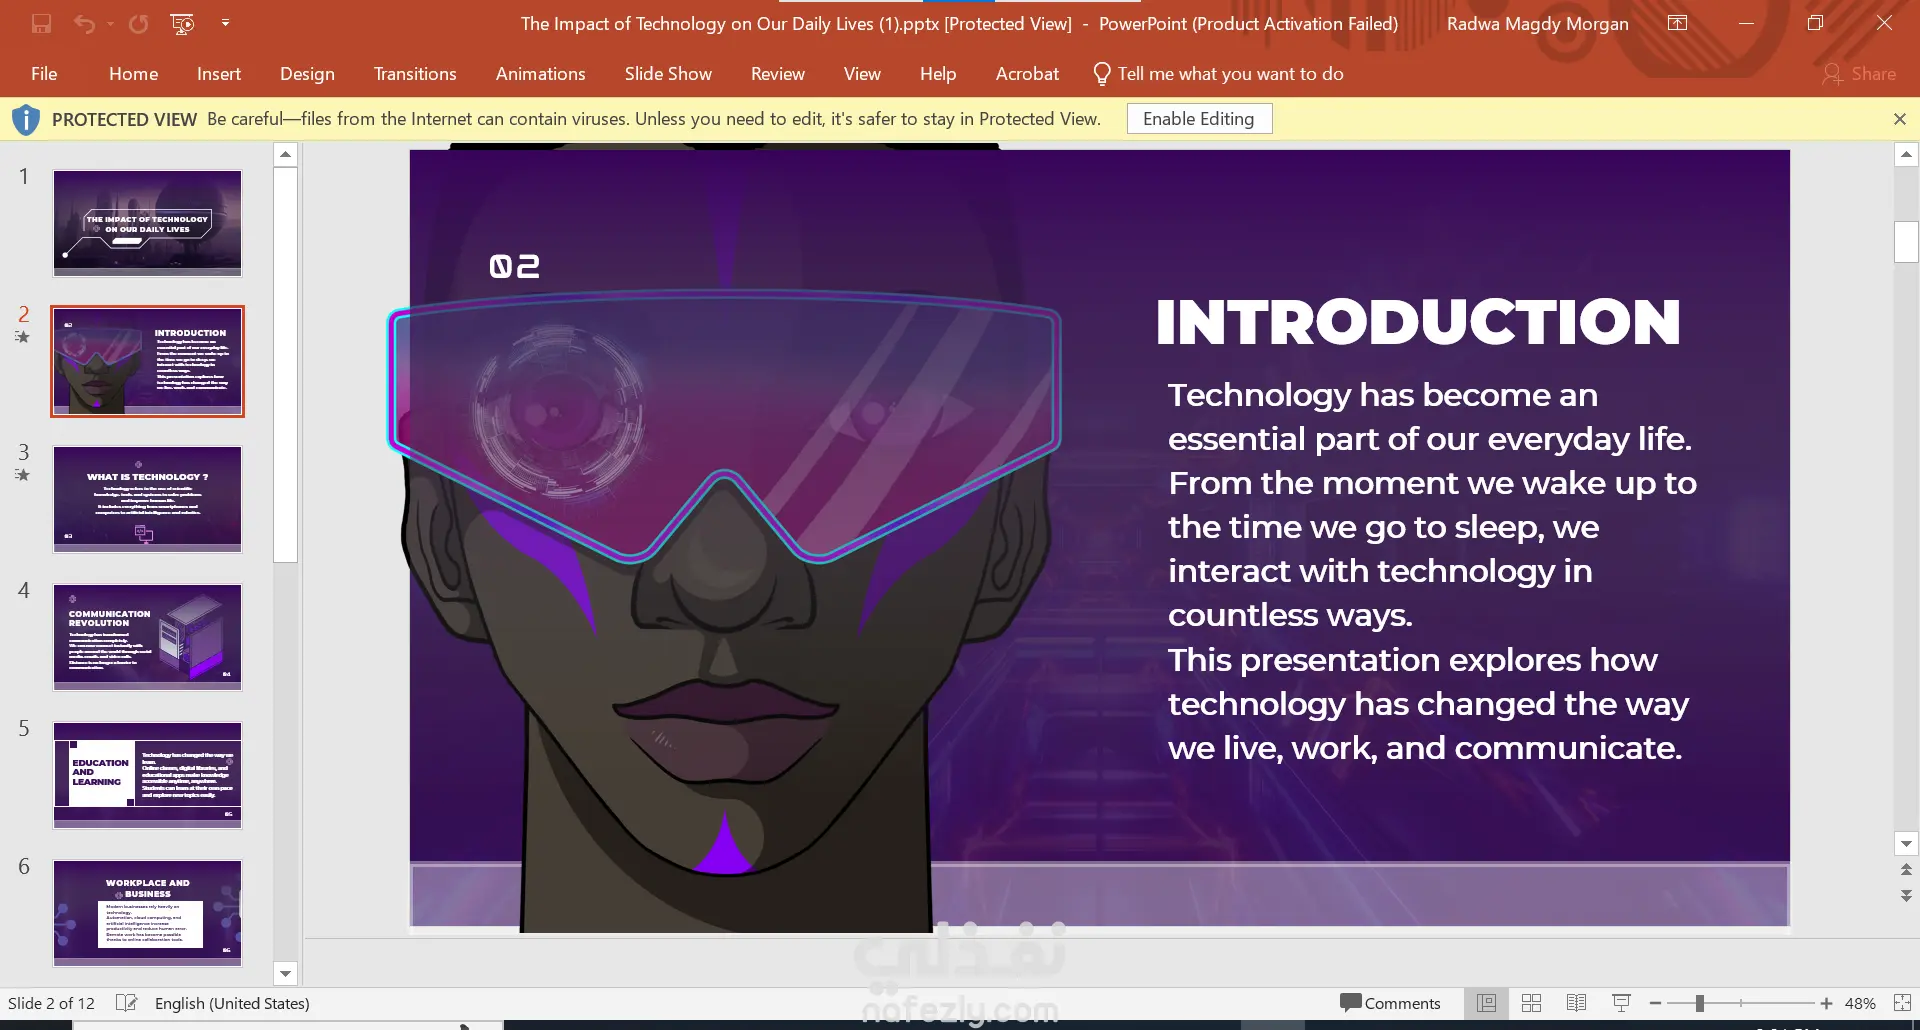Click thumbnail pane scroll up arrow
This screenshot has height=1030, width=1920.
tap(285, 154)
